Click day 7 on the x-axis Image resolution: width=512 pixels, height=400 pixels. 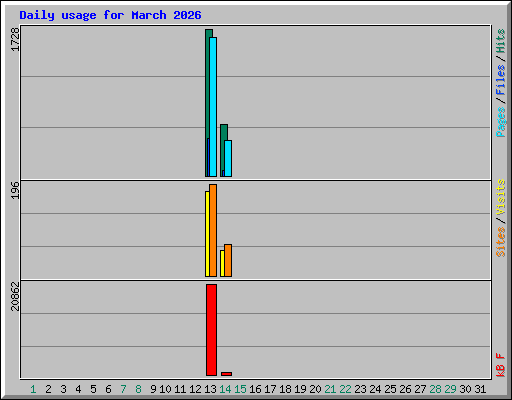coord(123,389)
